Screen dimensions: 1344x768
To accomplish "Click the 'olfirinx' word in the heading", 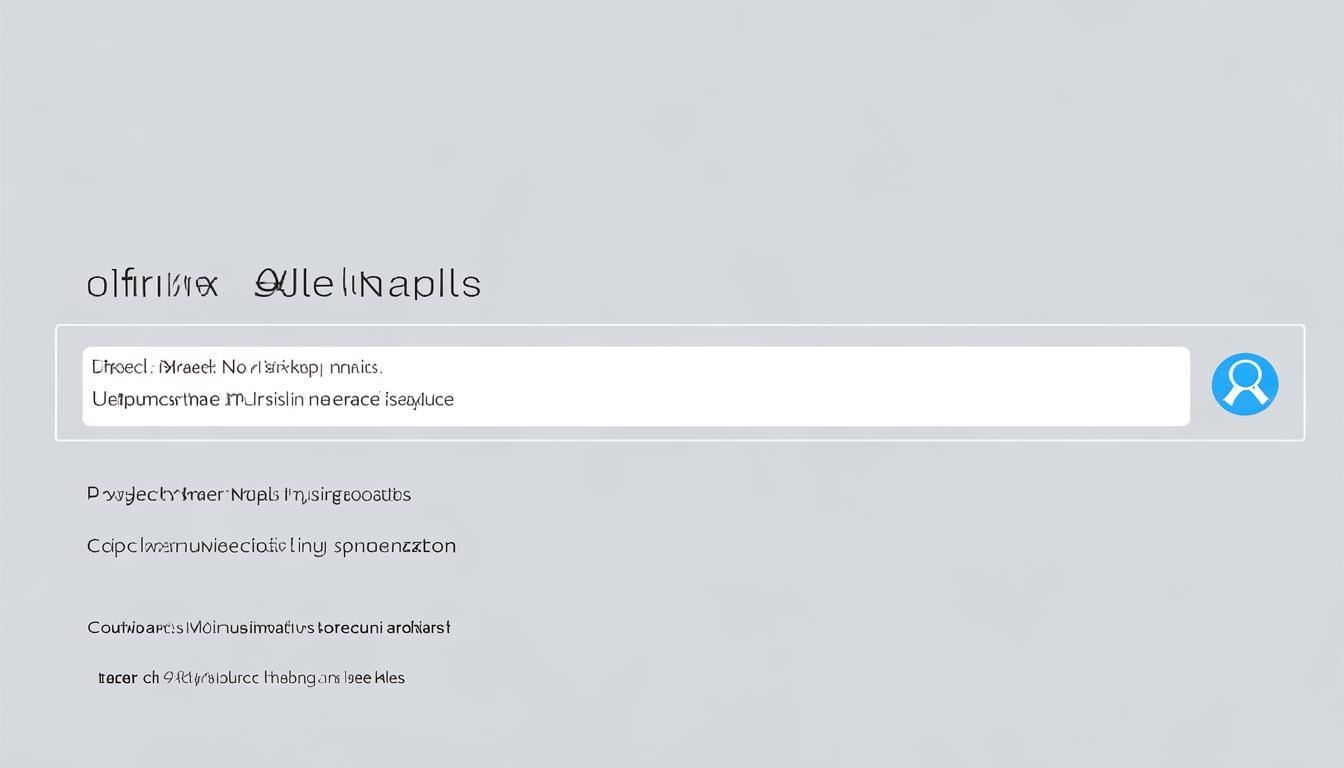I will pos(152,285).
